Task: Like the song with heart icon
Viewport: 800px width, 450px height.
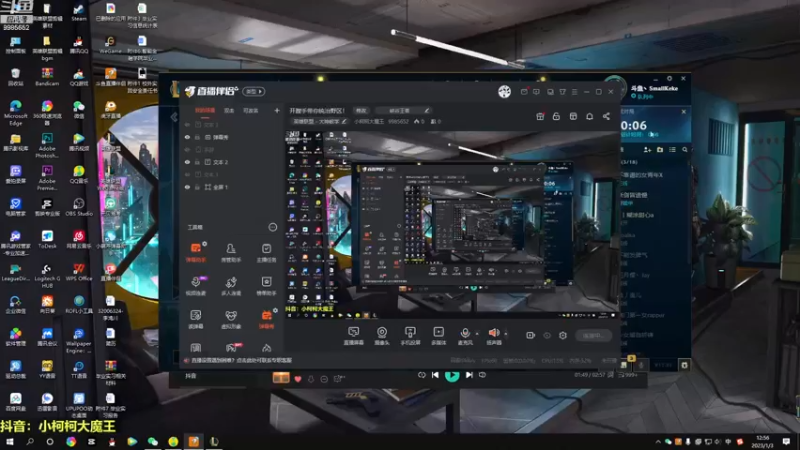Action: 298,379
